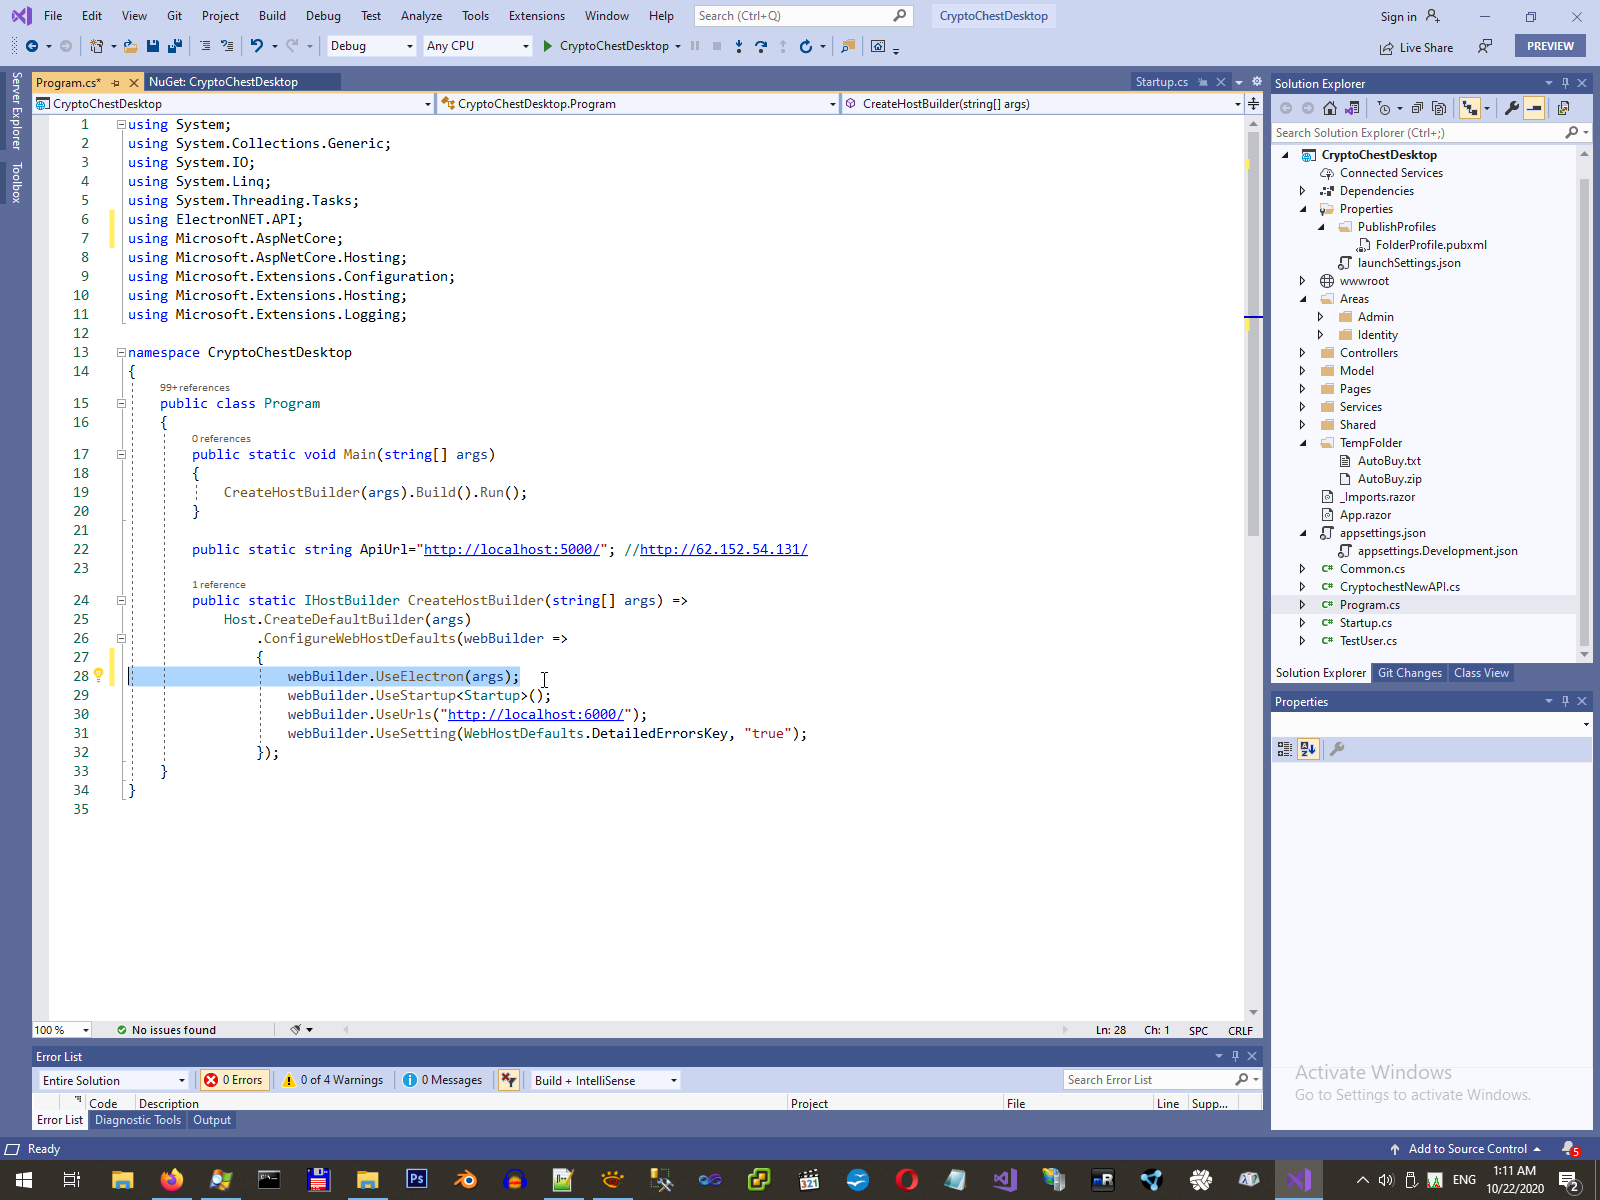Click the lightbulb quick actions icon on line 28
Screen dimensions: 1600x1200
pyautogui.click(x=98, y=676)
